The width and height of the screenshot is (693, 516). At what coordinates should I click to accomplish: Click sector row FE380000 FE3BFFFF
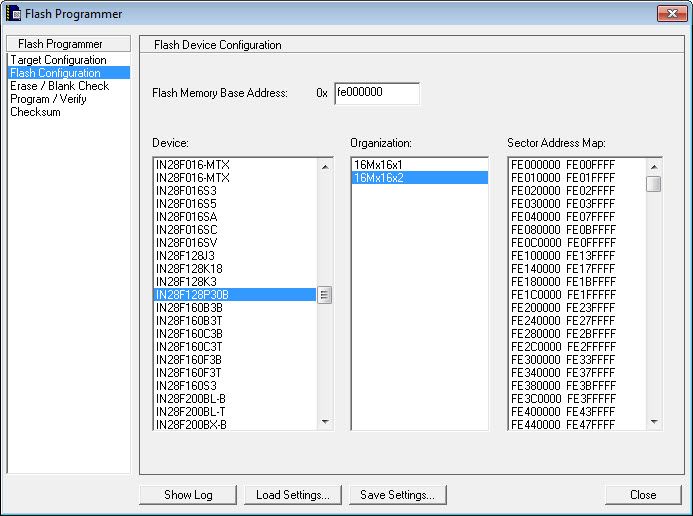577,386
